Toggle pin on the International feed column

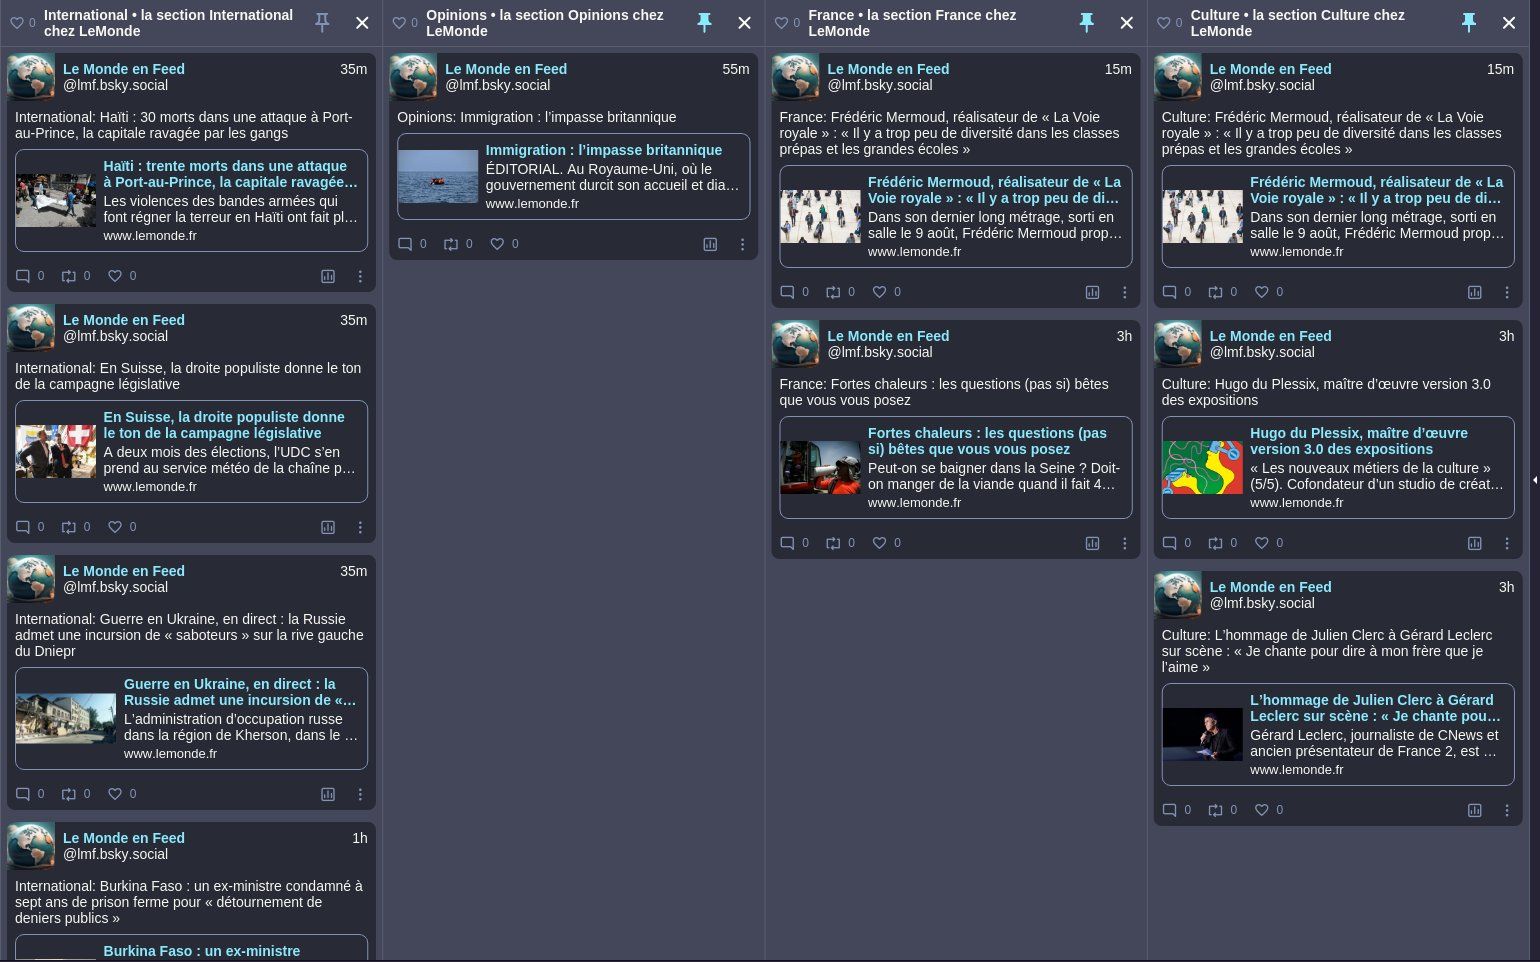[x=322, y=23]
